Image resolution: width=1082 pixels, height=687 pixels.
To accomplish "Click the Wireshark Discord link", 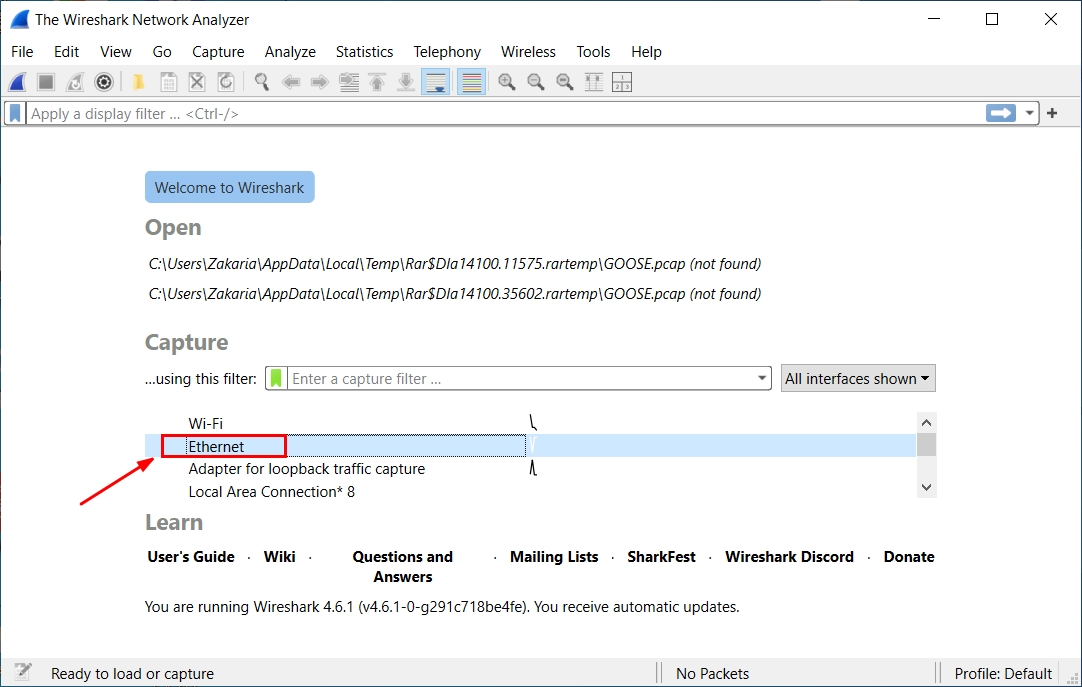I will click(x=789, y=557).
